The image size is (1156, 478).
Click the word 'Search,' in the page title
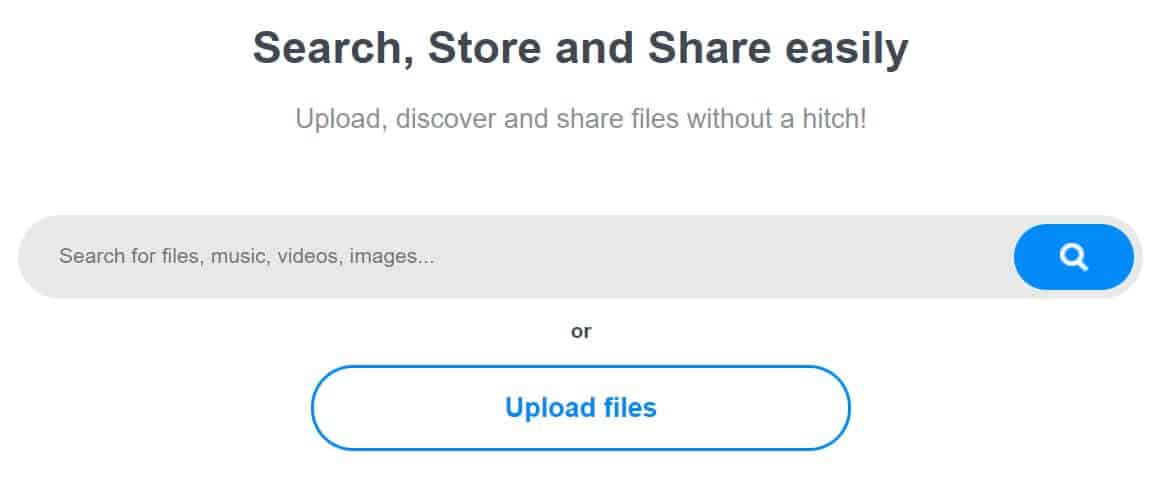(x=334, y=50)
